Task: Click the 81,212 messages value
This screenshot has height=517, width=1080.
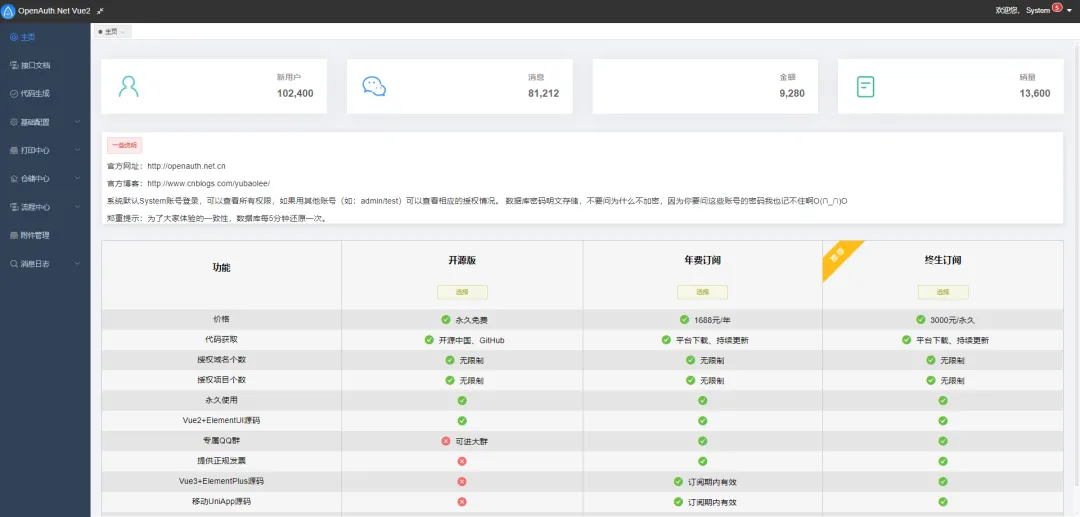Action: (543, 94)
